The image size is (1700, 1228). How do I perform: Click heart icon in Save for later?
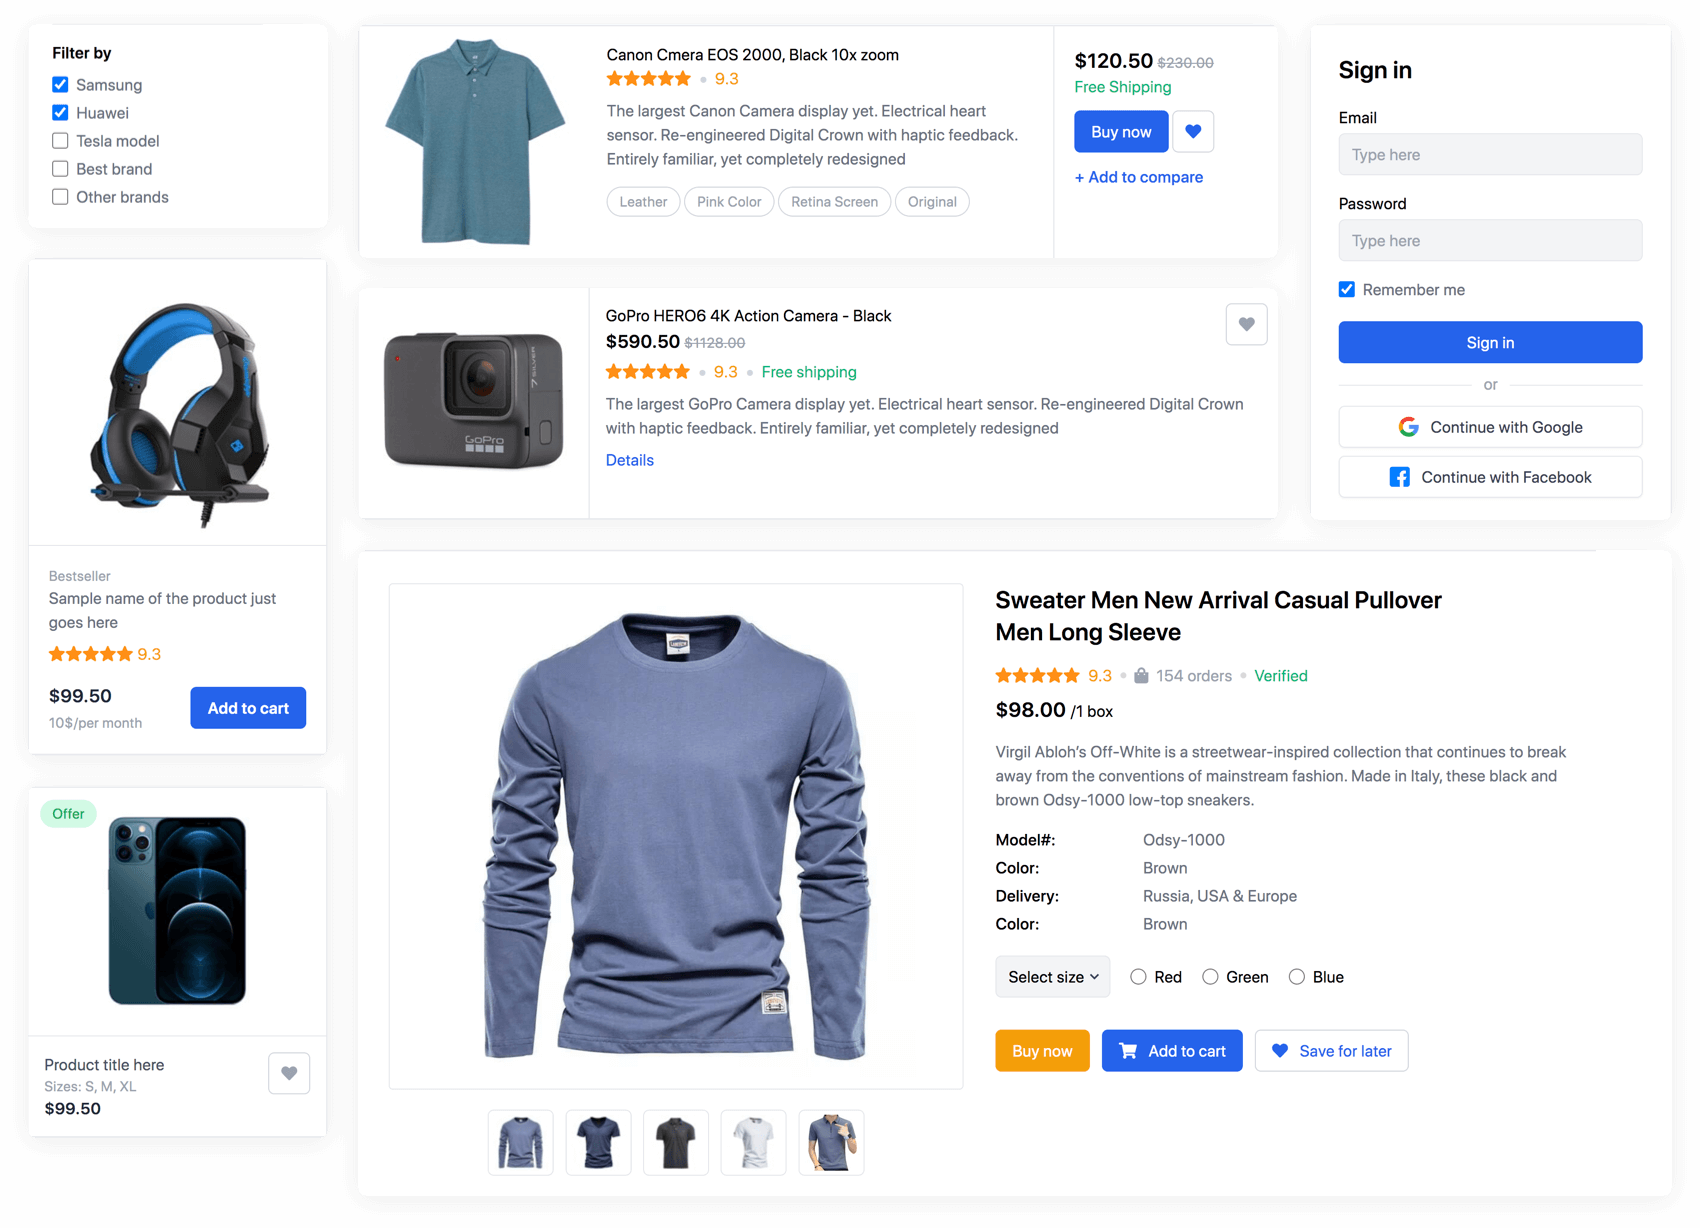[1280, 1051]
